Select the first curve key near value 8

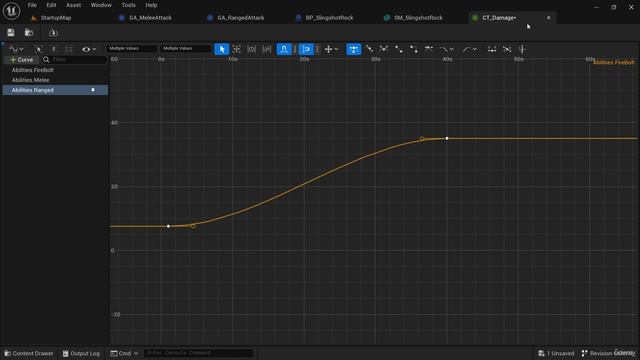pyautogui.click(x=168, y=226)
